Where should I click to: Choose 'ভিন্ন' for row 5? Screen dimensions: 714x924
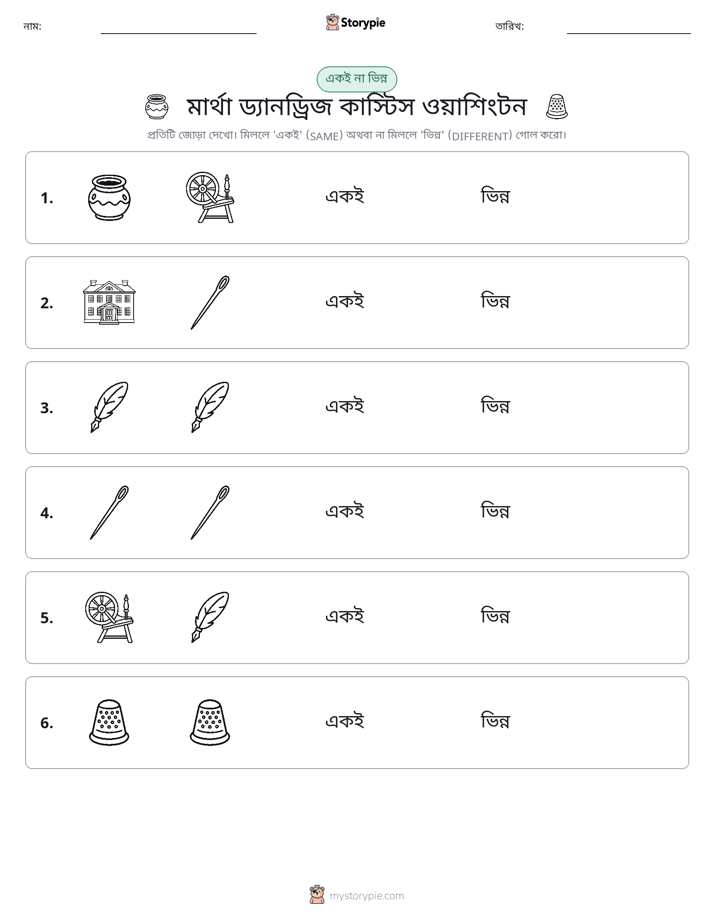pyautogui.click(x=495, y=616)
